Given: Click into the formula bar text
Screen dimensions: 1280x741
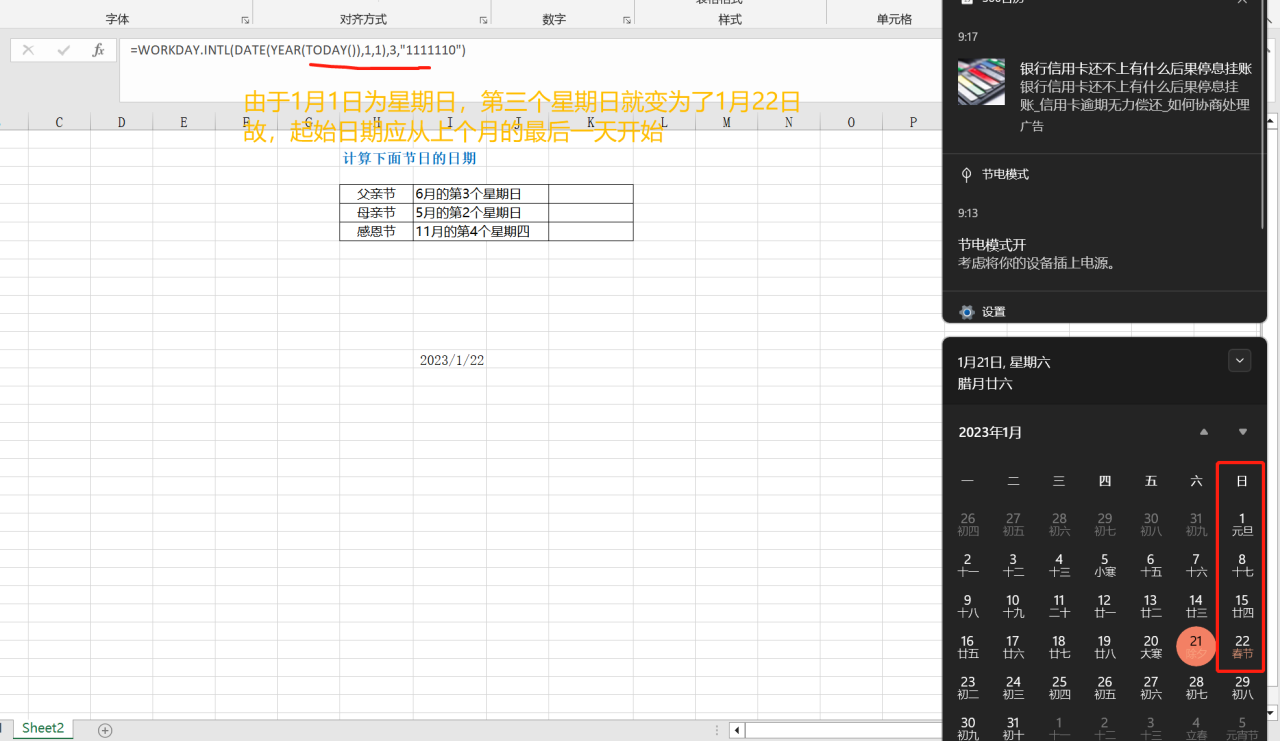Looking at the screenshot, I should pyautogui.click(x=298, y=50).
